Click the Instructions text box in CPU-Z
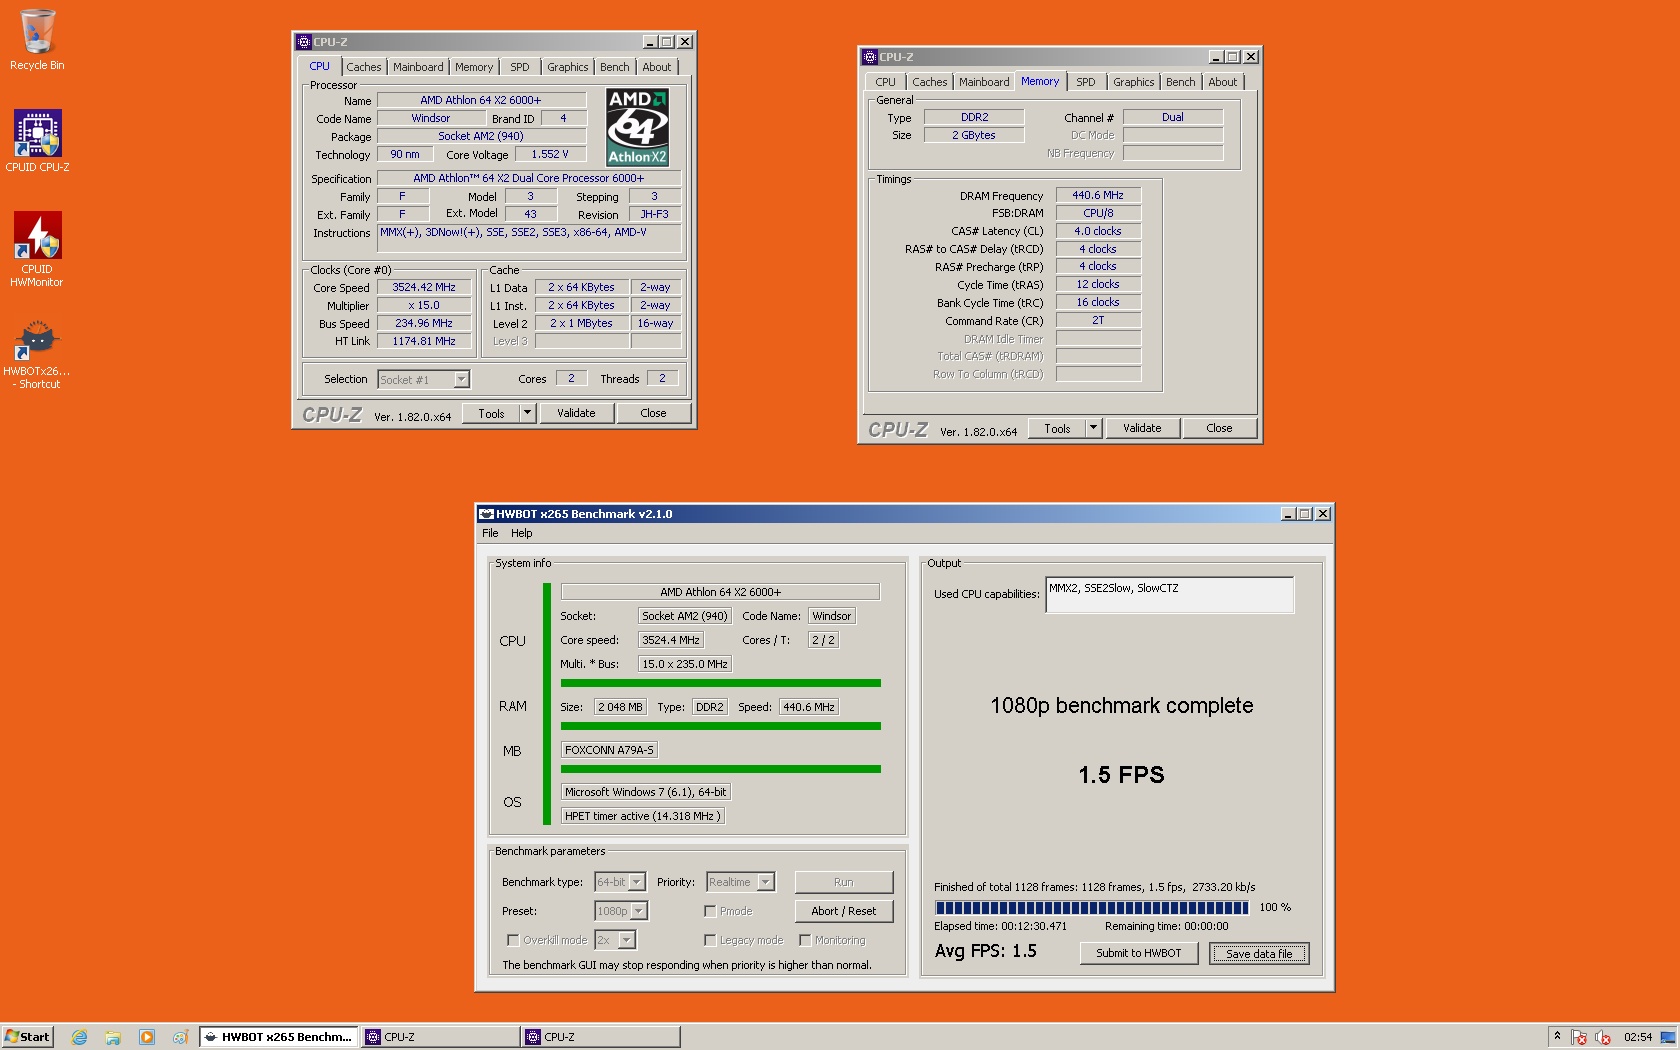 tap(530, 238)
